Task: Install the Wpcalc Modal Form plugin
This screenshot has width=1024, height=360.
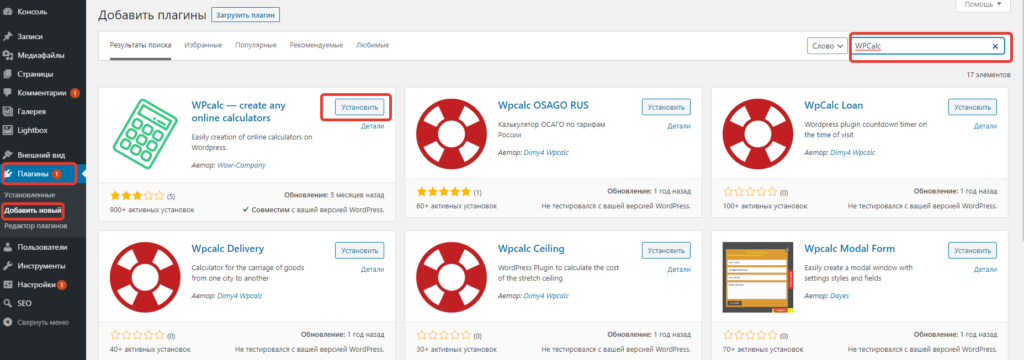Action: pyautogui.click(x=972, y=250)
